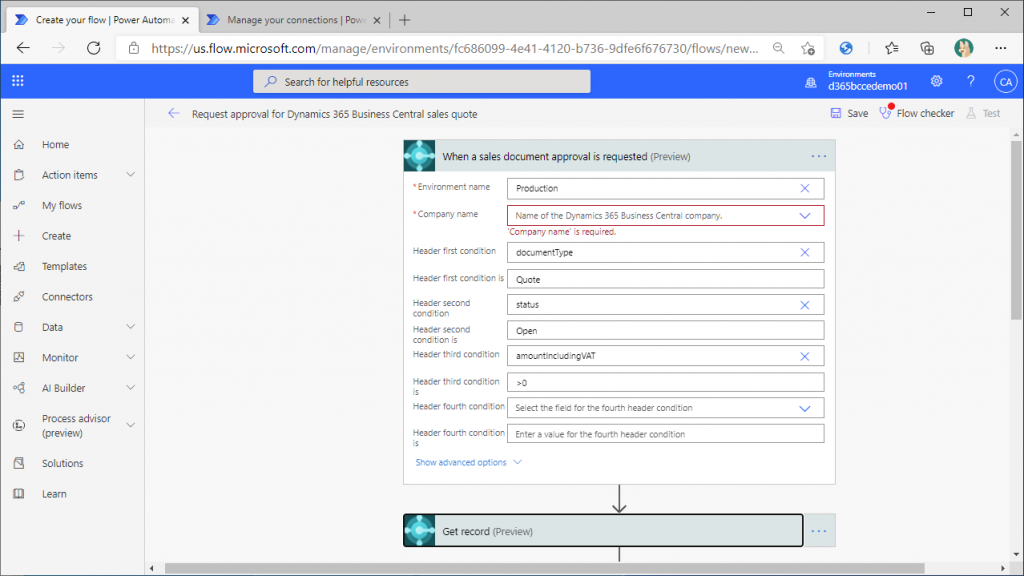Clear the amountIncludingVAT header condition
This screenshot has height=576, width=1024.
click(805, 356)
